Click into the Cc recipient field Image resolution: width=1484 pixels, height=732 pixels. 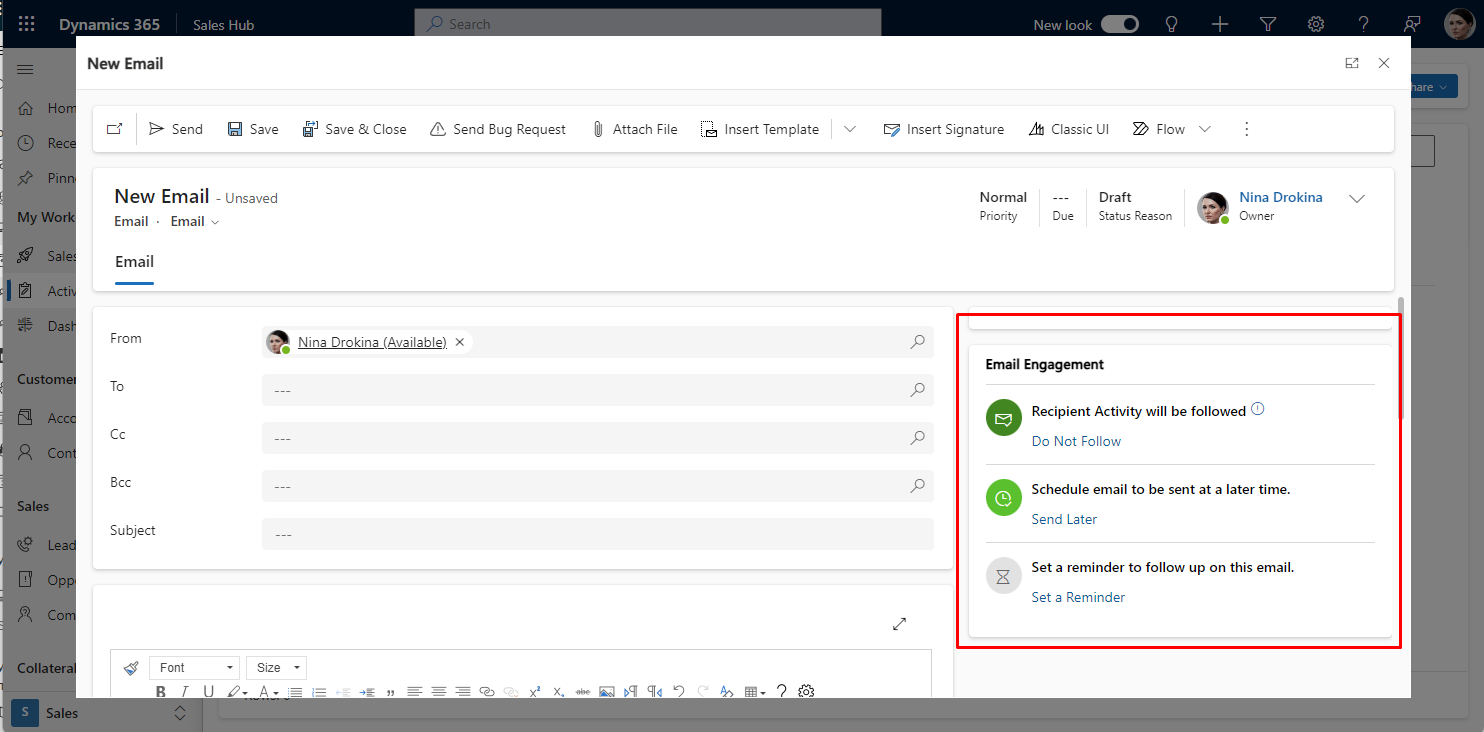click(x=598, y=438)
